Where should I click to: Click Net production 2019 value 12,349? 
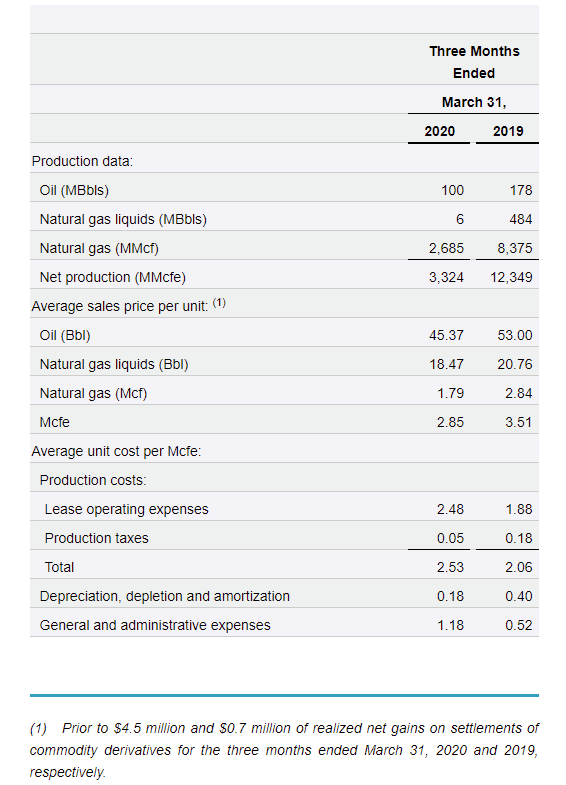pos(511,277)
